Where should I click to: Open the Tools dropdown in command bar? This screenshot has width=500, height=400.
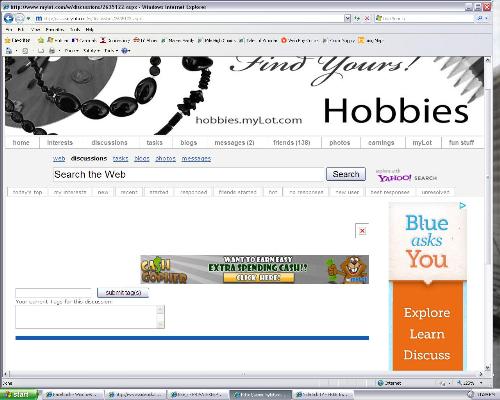point(111,51)
